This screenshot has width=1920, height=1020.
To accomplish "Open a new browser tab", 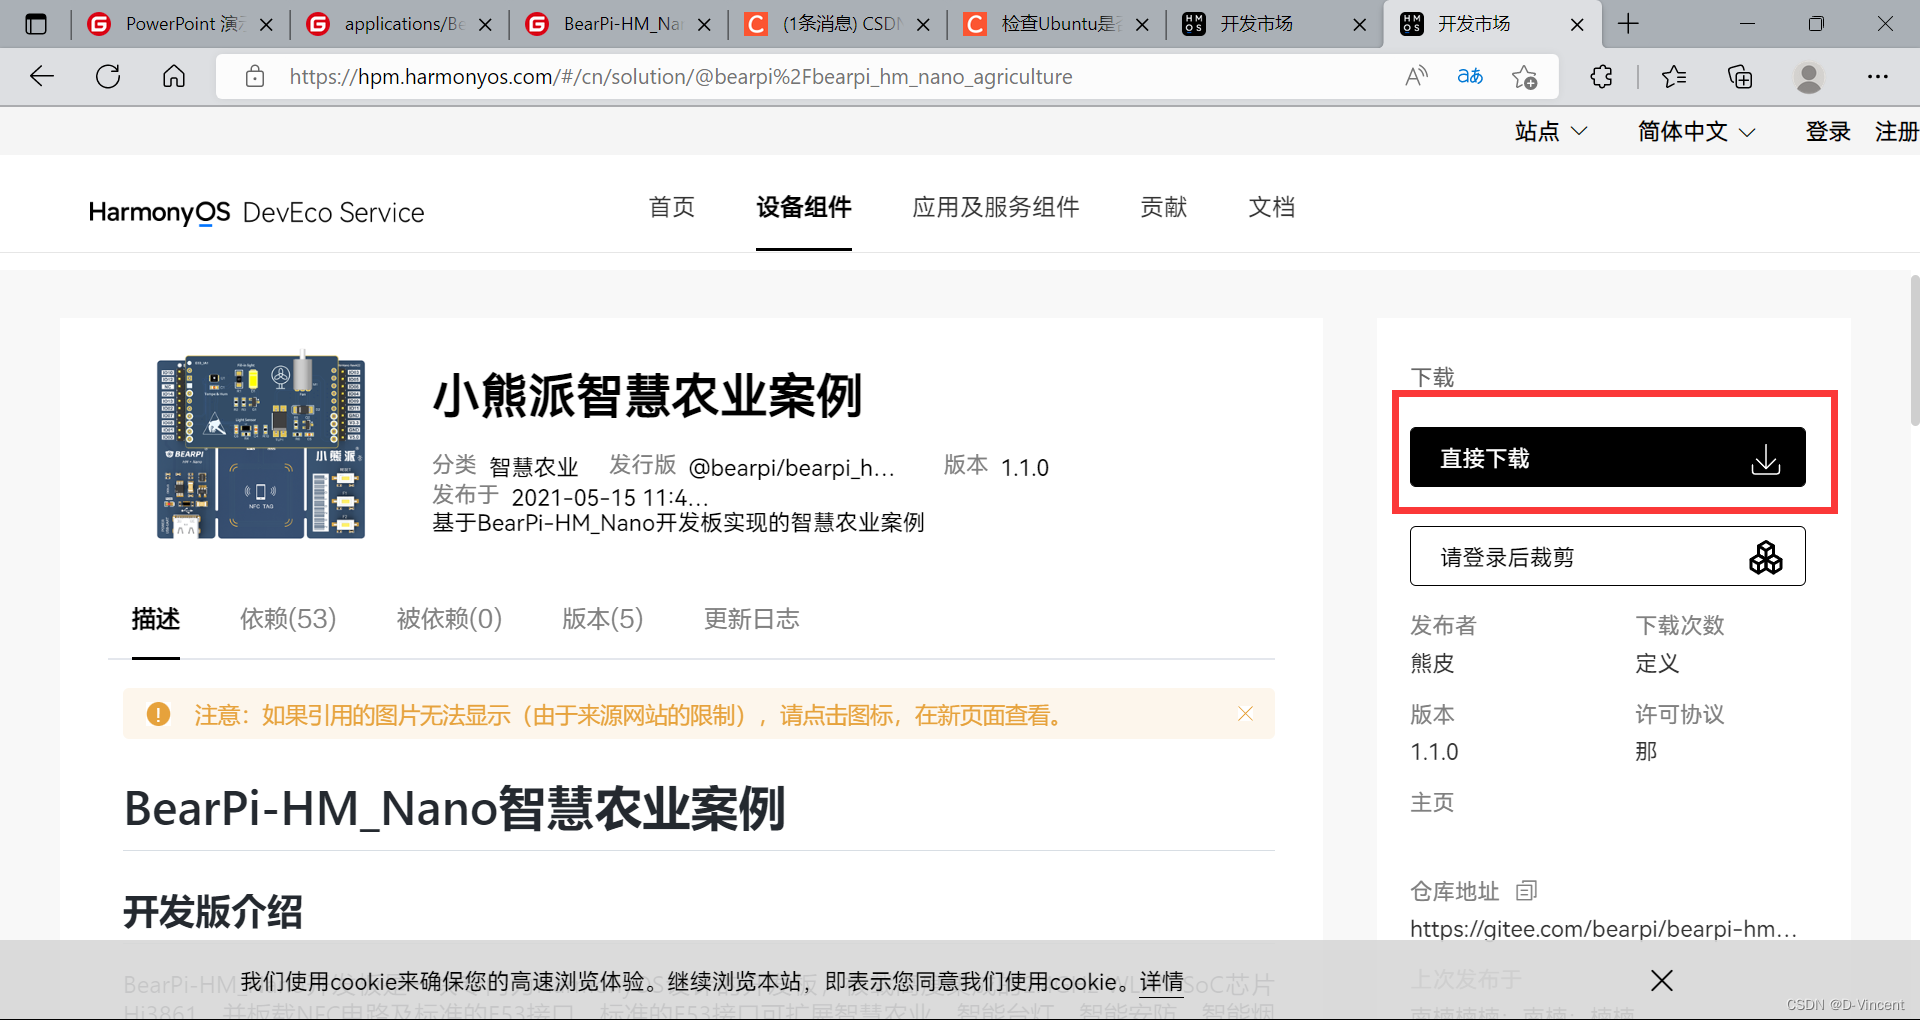I will [1628, 24].
